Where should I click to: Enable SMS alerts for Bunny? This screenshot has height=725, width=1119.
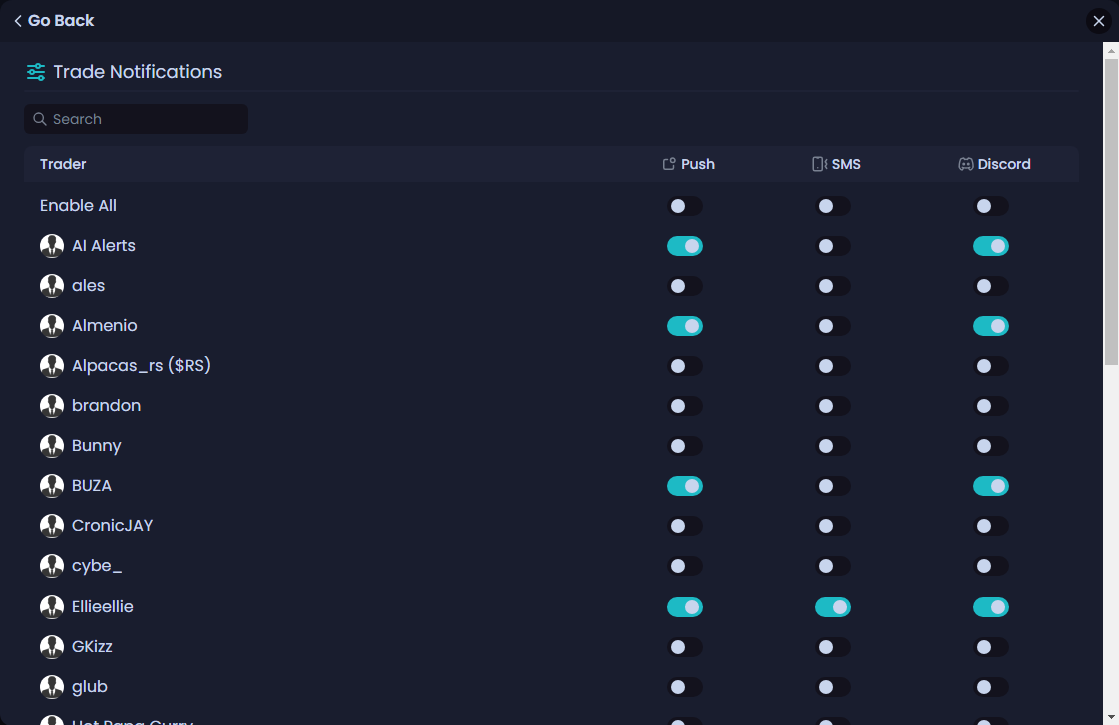click(x=833, y=446)
